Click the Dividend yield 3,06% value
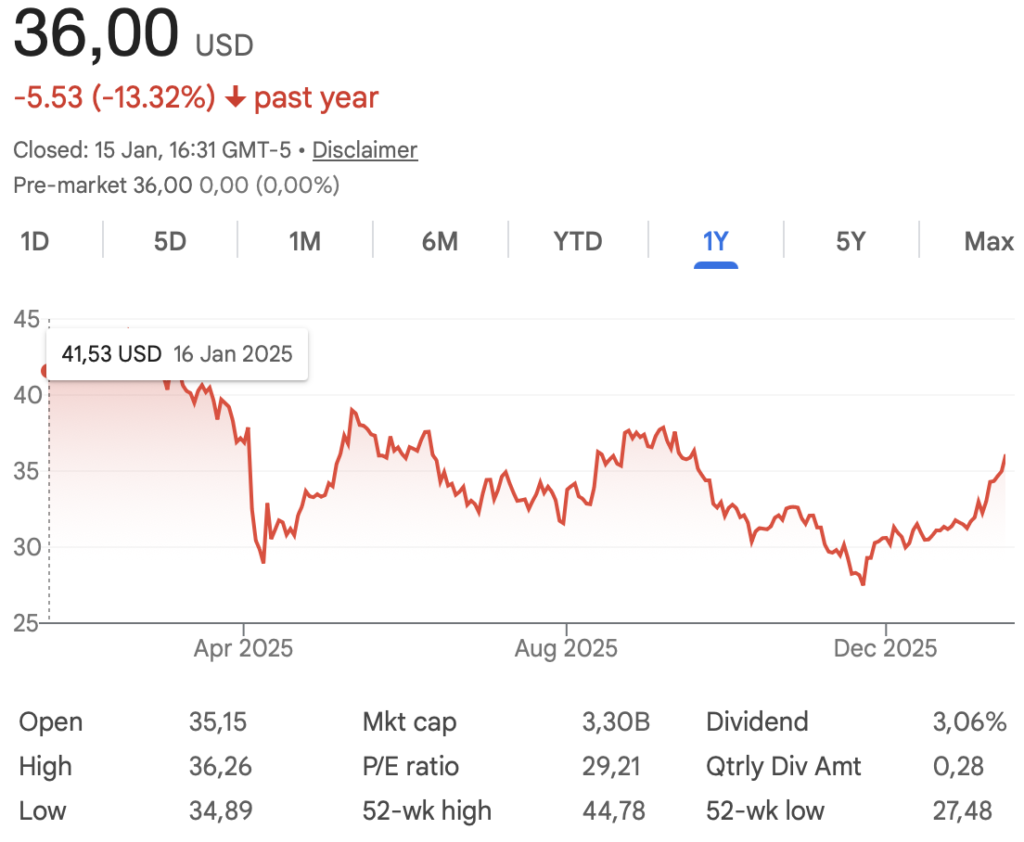Image resolution: width=1024 pixels, height=842 pixels. pyautogui.click(x=969, y=722)
